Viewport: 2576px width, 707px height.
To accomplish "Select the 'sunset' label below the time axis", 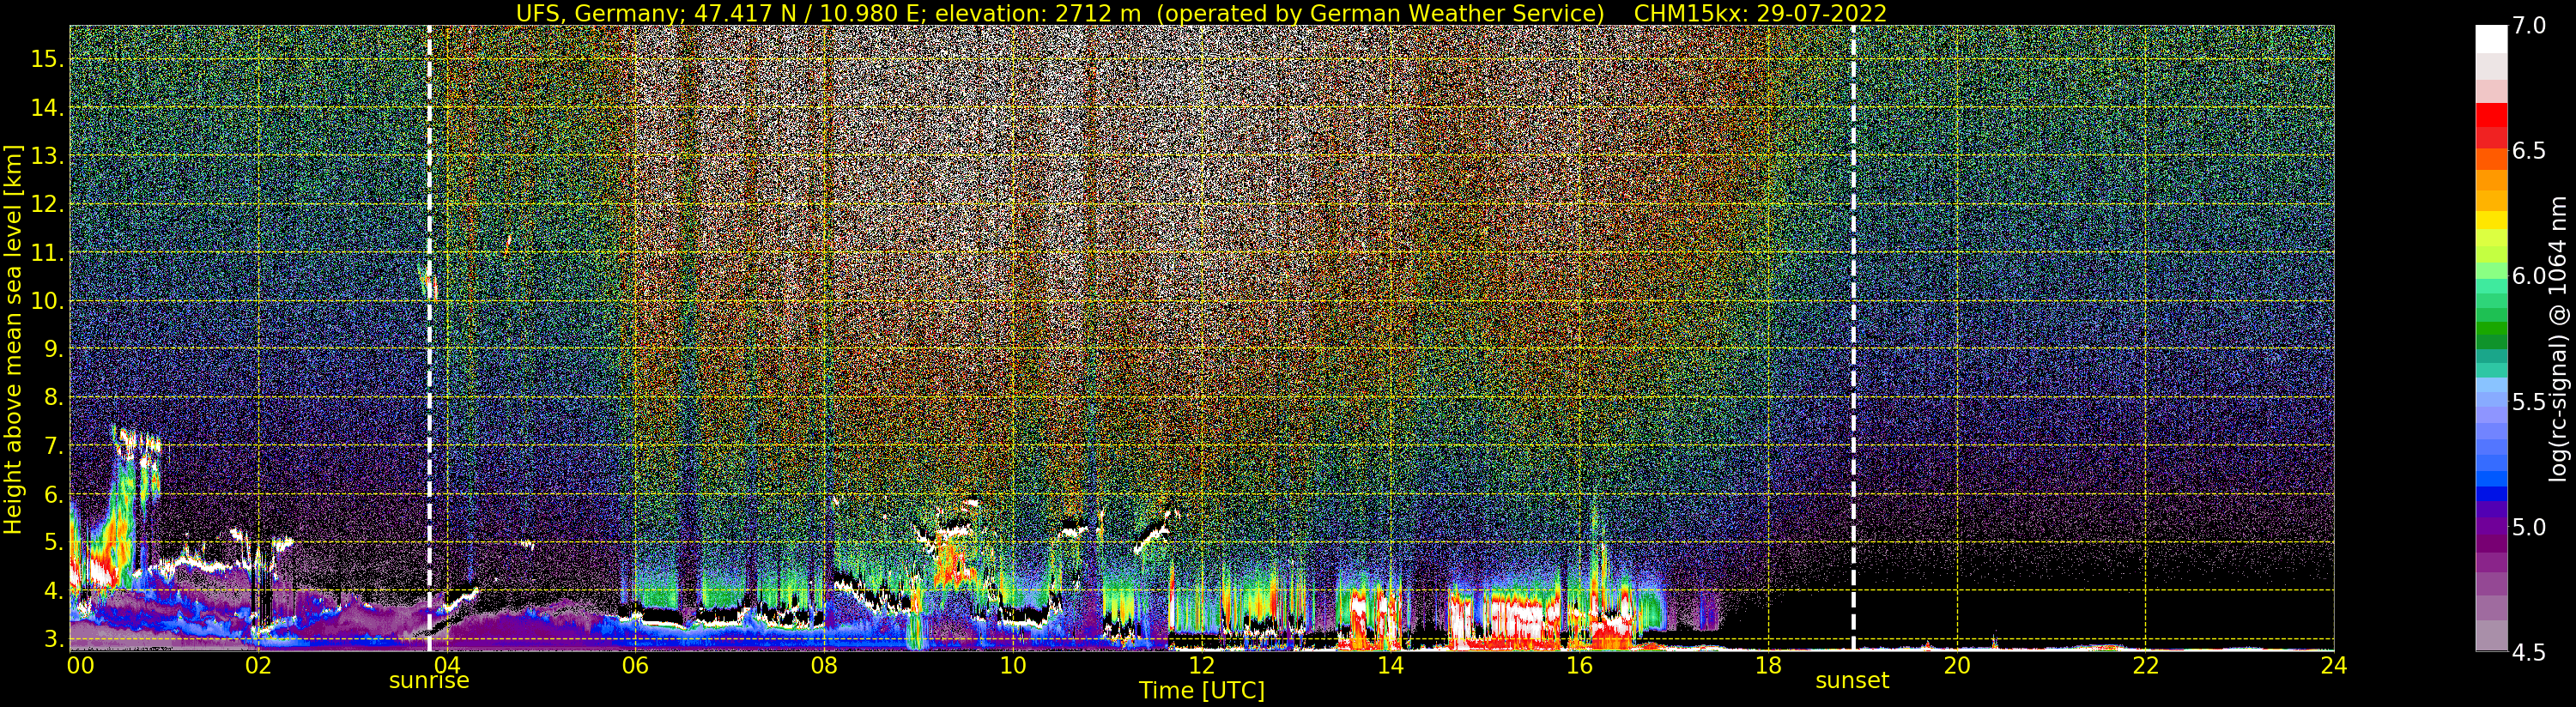I will [x=1852, y=681].
